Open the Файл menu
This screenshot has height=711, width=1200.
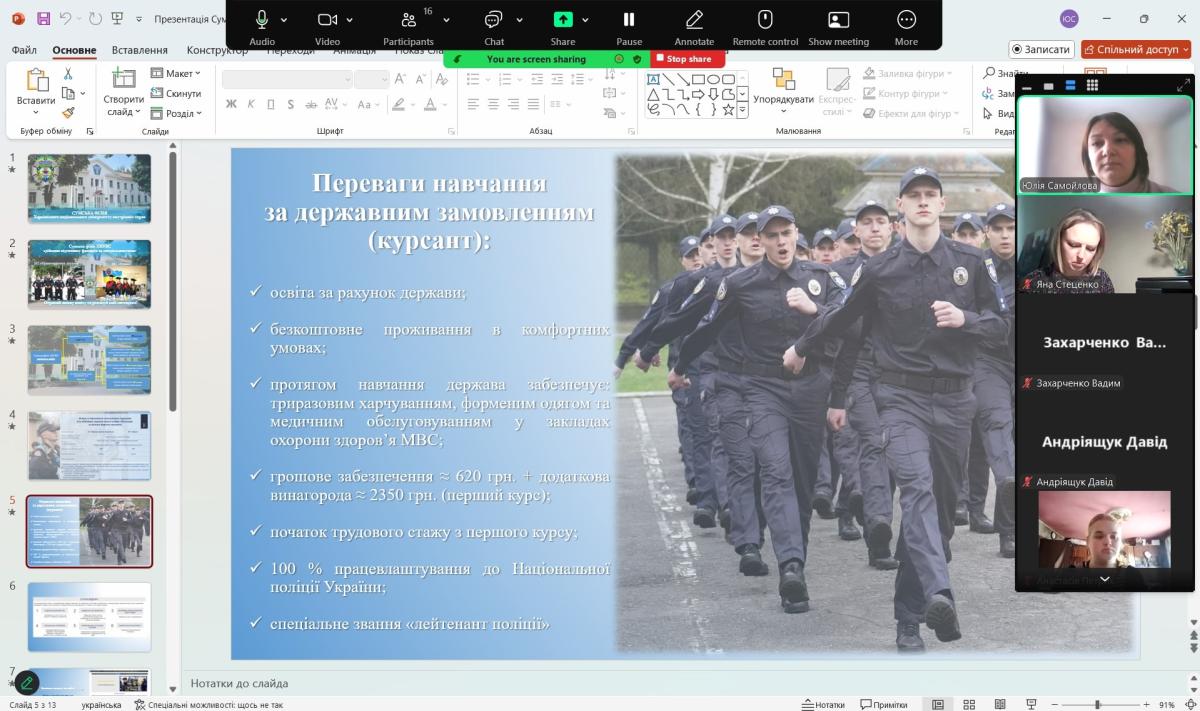pos(24,50)
